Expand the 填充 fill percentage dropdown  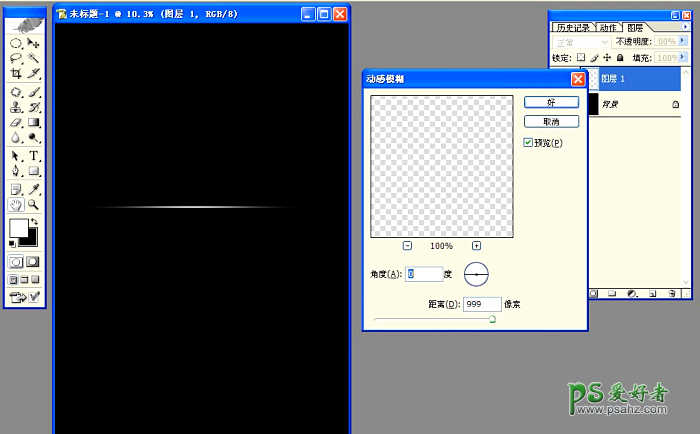click(x=683, y=58)
